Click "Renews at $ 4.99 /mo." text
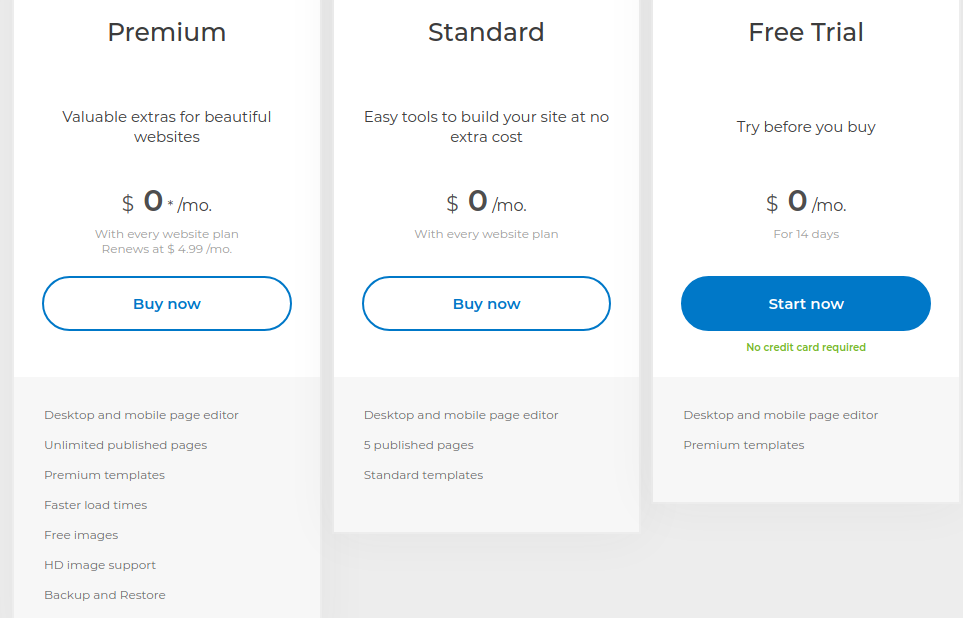 [x=167, y=249]
